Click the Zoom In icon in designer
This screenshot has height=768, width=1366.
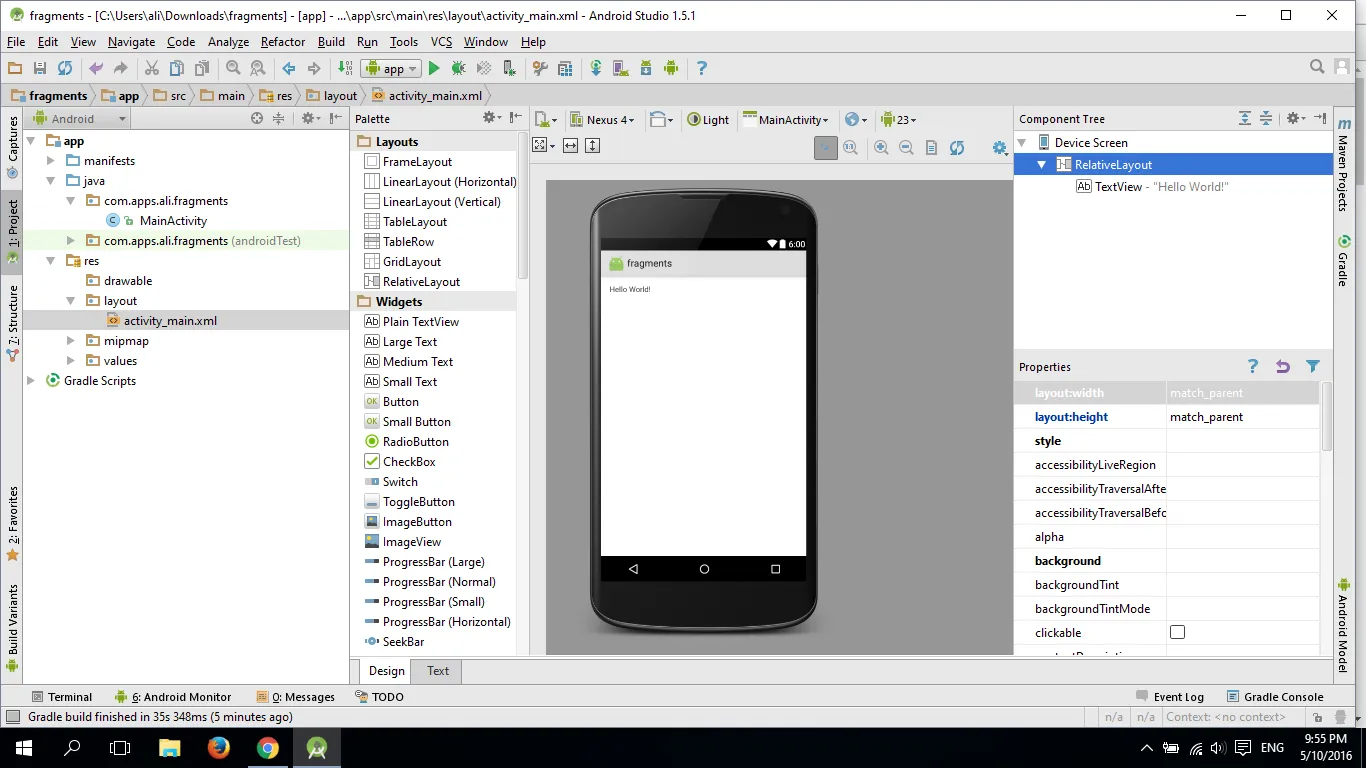881,147
